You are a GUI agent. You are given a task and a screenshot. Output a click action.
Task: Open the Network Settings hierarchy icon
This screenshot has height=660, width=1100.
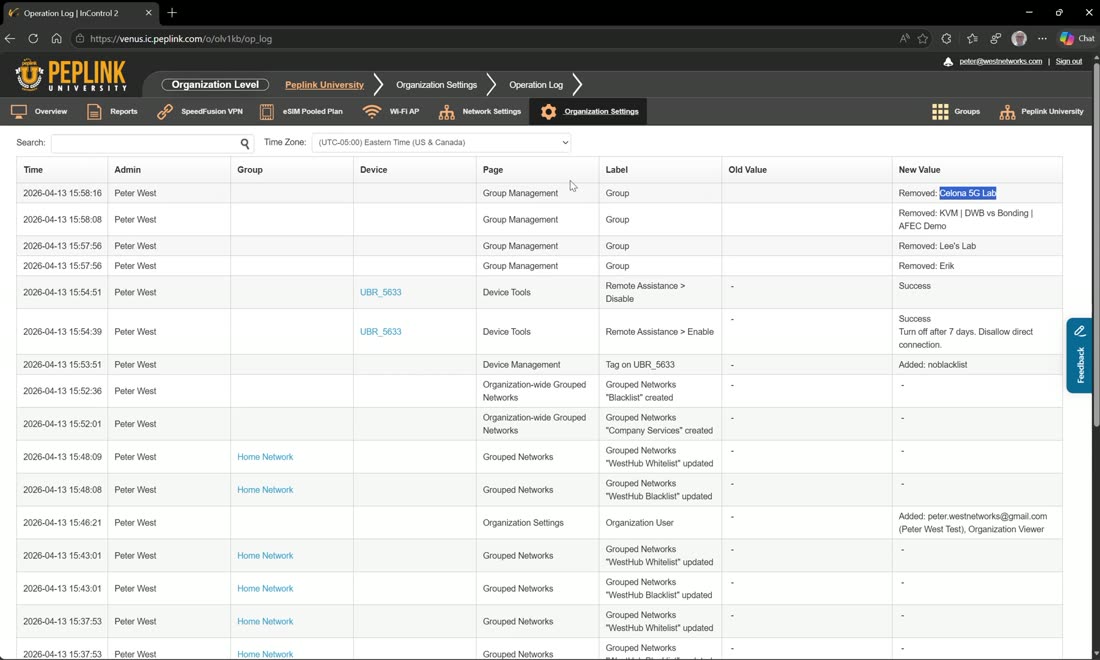(446, 112)
